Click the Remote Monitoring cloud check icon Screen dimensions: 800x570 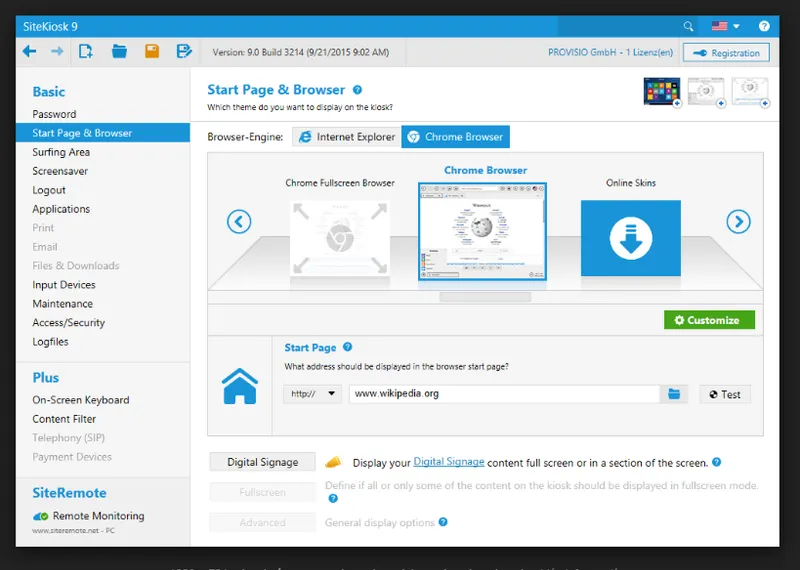[x=40, y=516]
